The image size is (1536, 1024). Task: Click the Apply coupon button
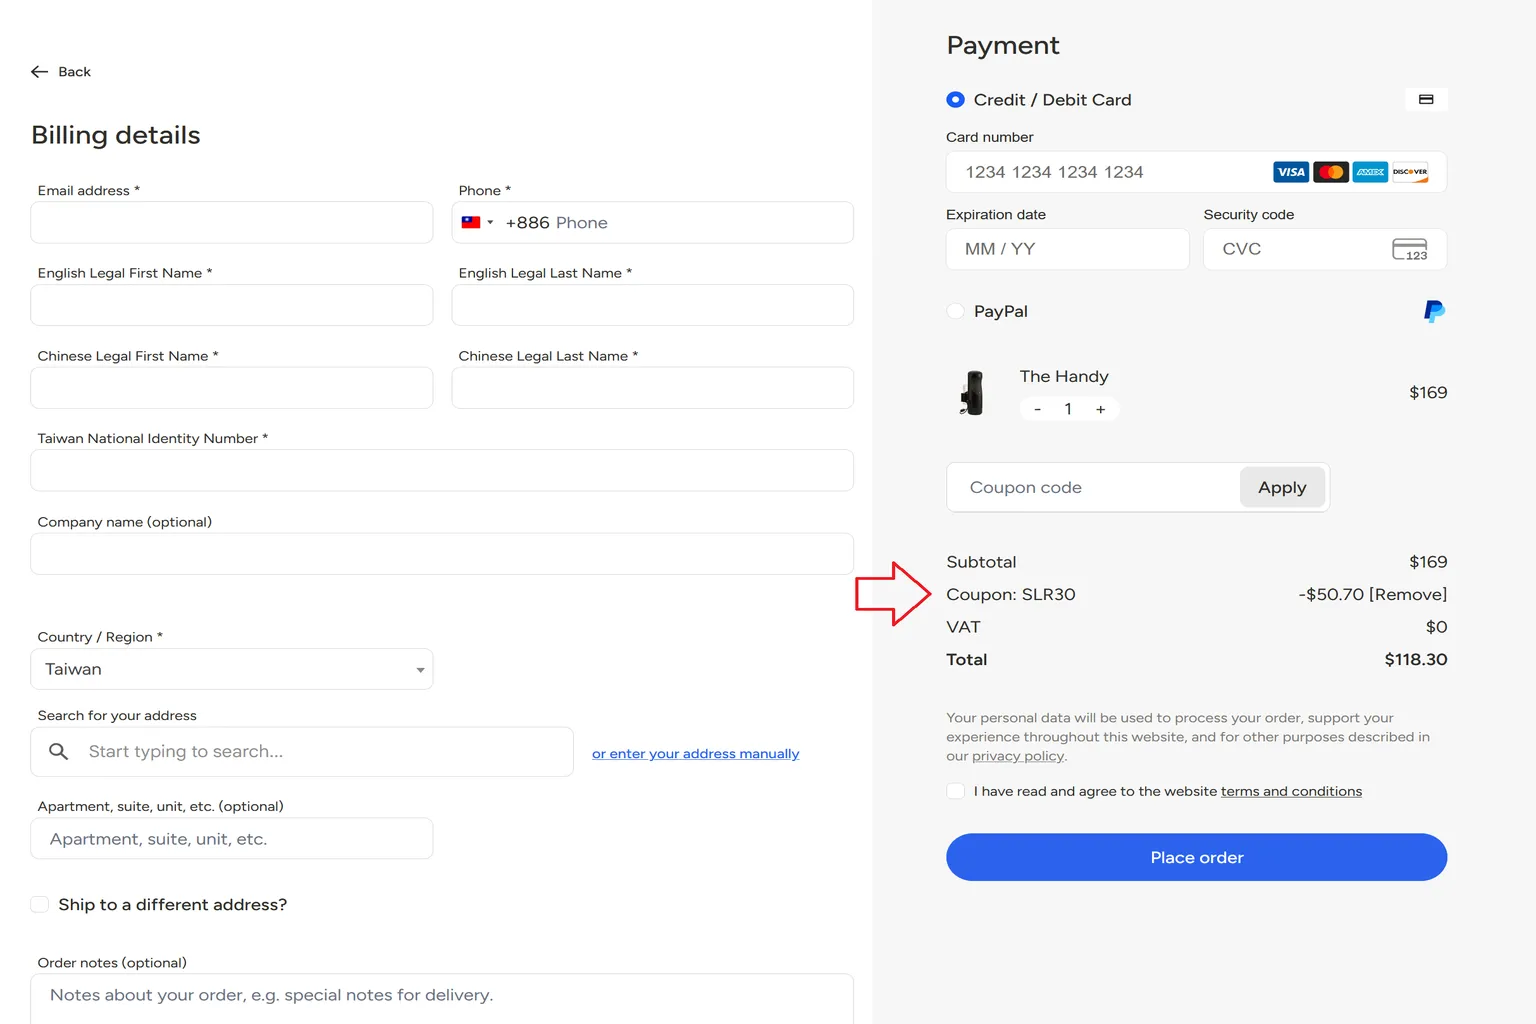pos(1282,487)
